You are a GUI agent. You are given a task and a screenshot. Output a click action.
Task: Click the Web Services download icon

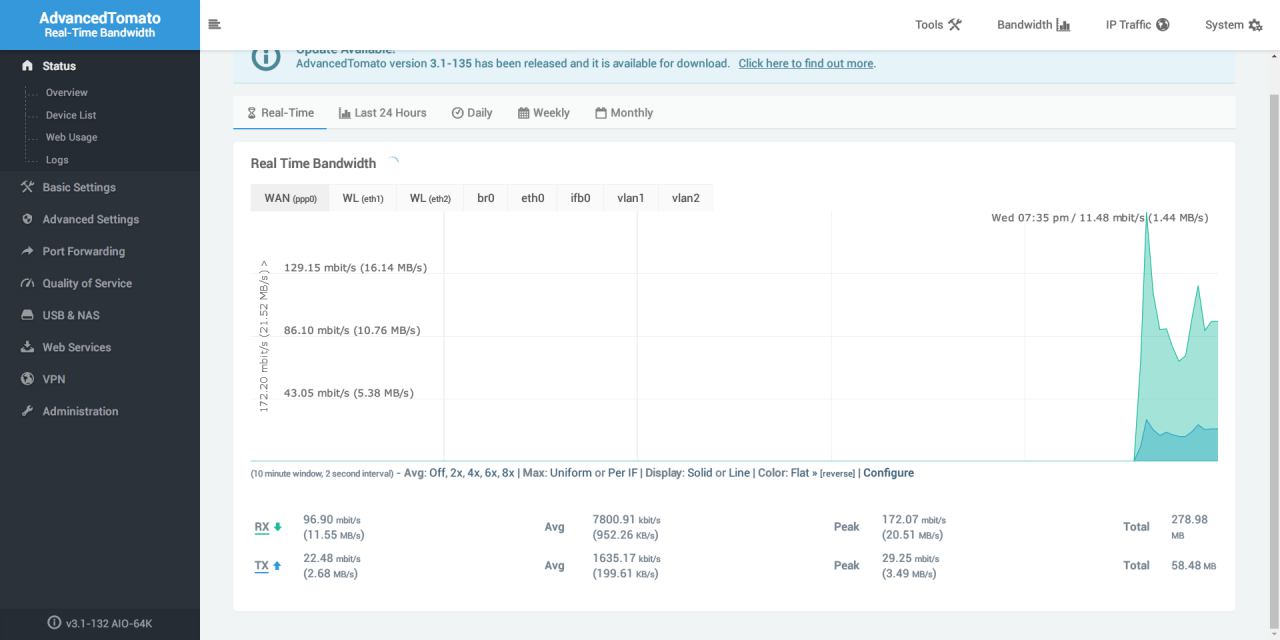[x=27, y=347]
